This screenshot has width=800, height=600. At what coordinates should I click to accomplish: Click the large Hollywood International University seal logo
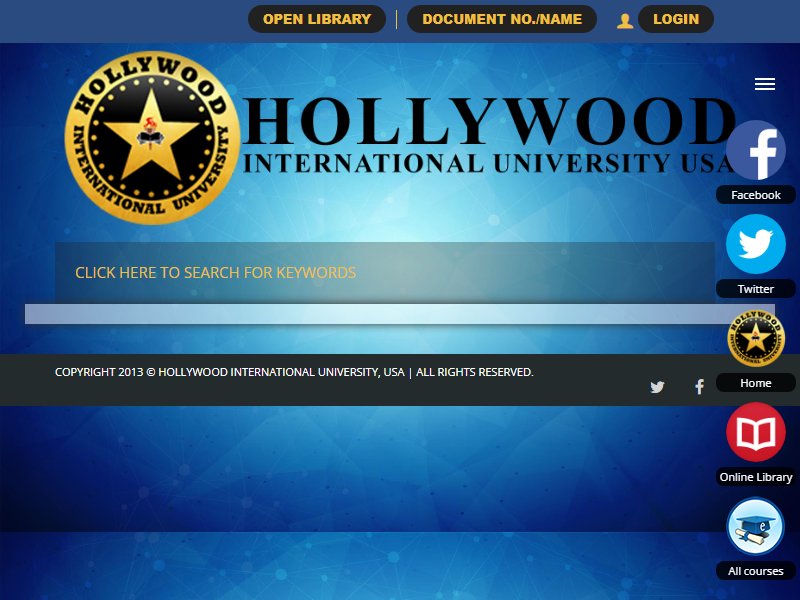click(x=152, y=138)
